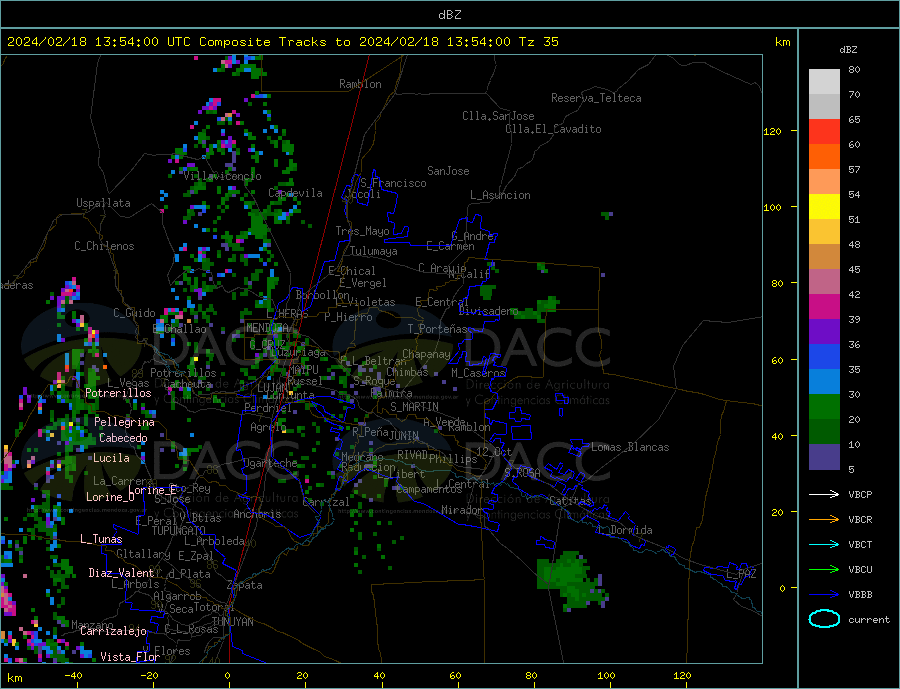Click the white Diaz_Valent label

click(121, 573)
